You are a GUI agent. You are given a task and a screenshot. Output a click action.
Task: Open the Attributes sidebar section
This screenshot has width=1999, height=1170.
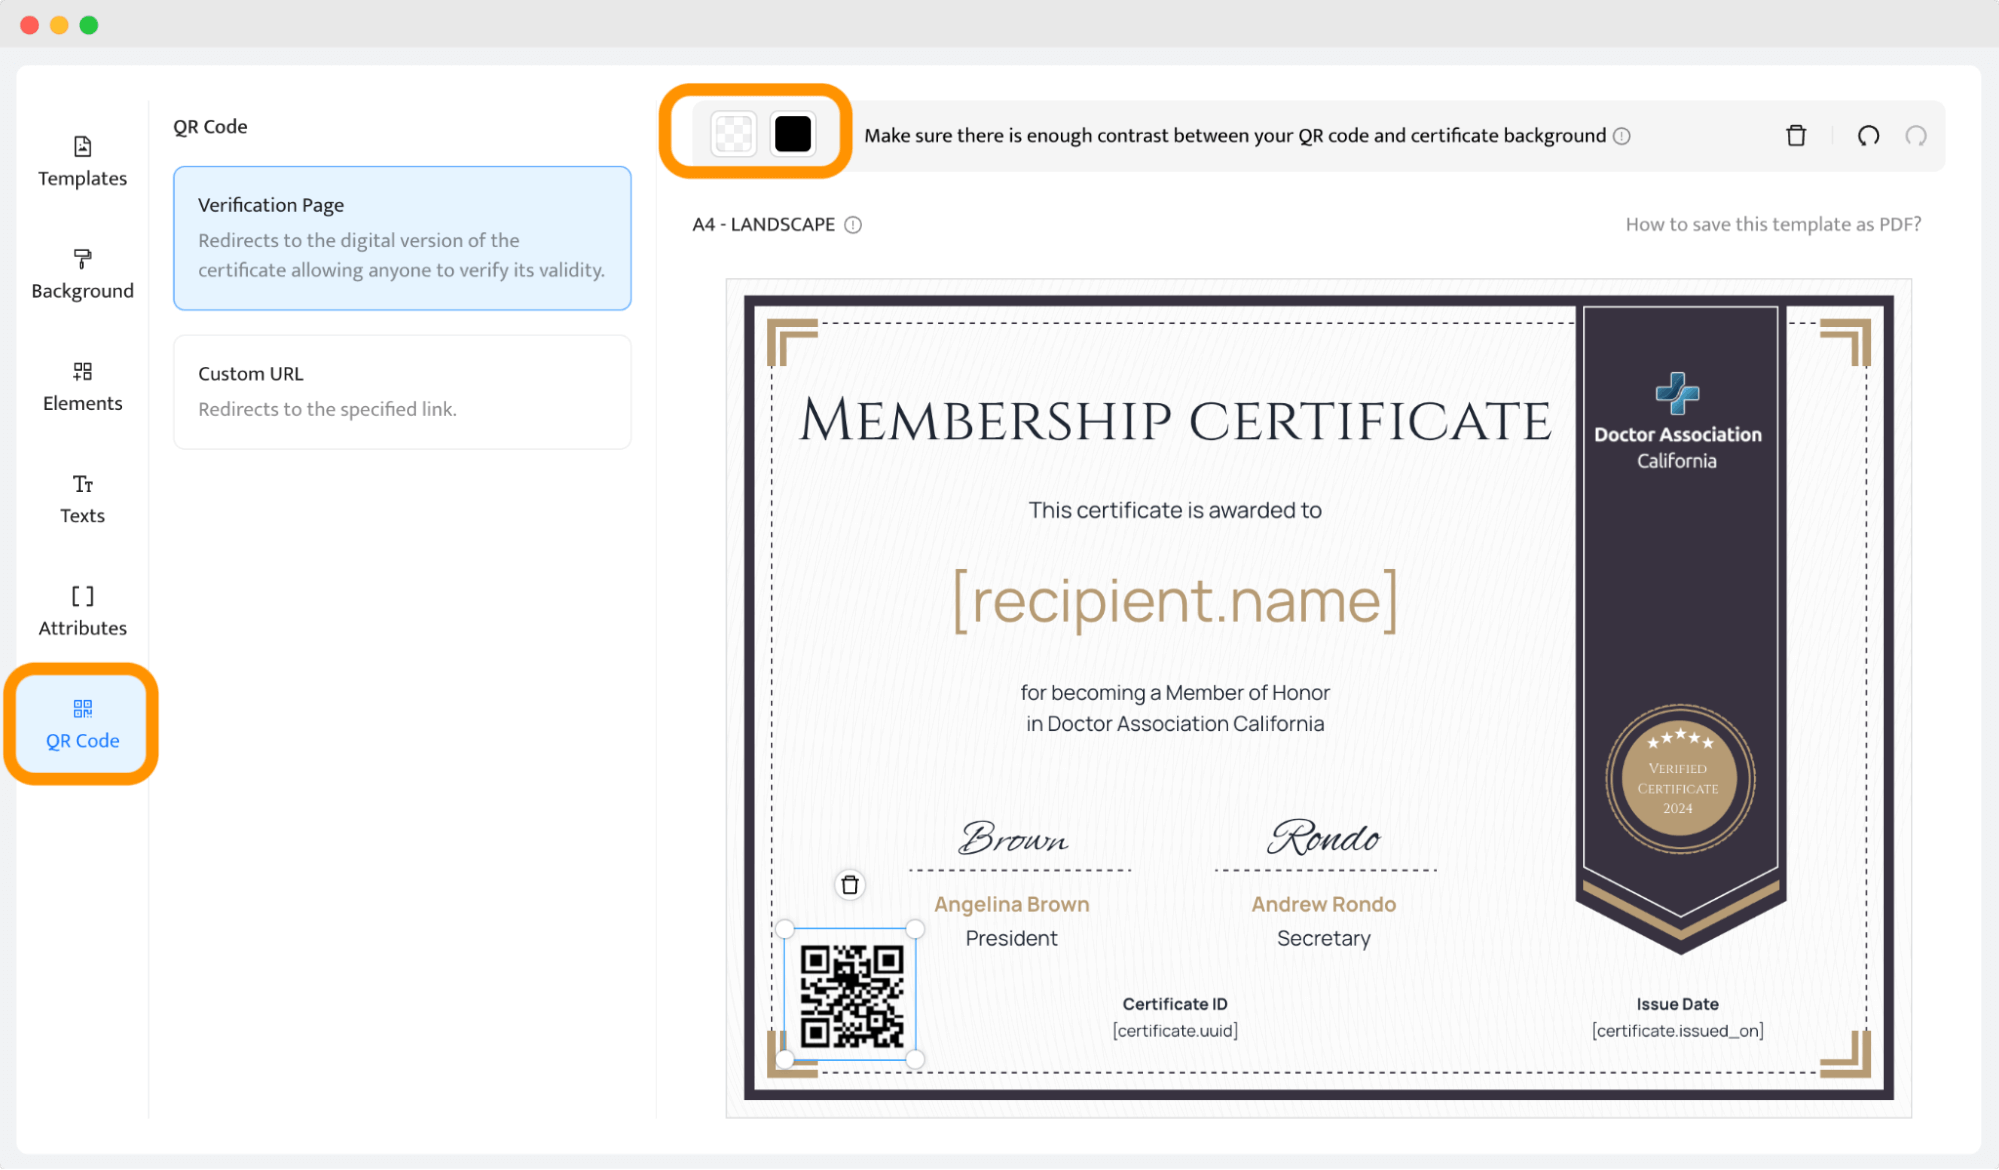(x=82, y=611)
